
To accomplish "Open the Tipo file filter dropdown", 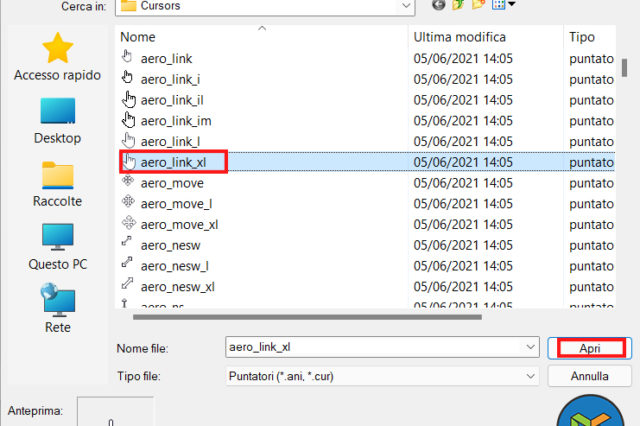I will [530, 376].
